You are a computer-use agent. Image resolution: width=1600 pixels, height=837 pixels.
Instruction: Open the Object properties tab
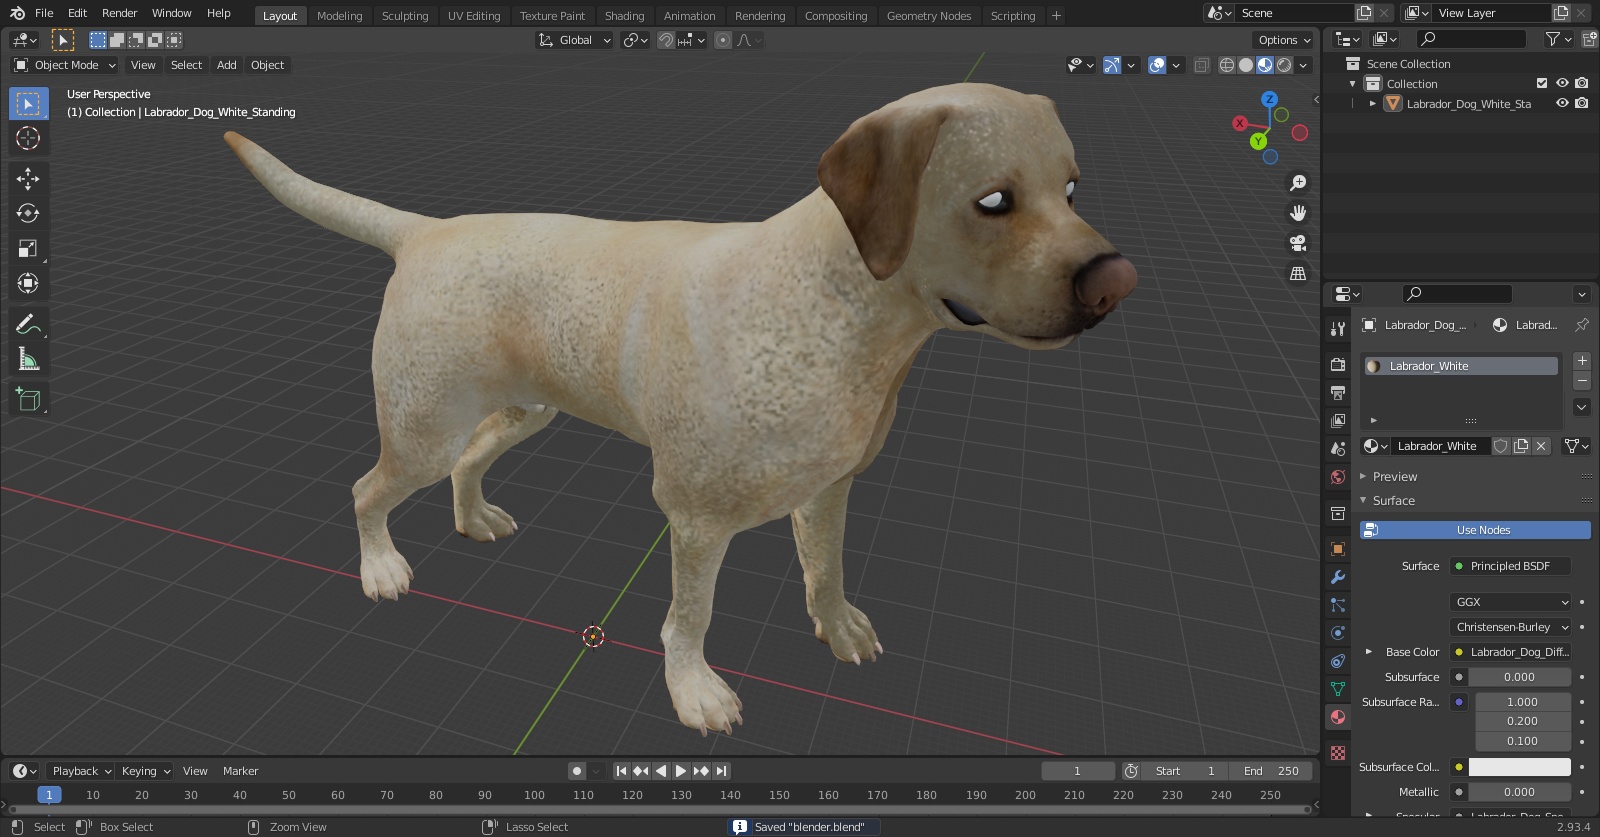[1338, 549]
